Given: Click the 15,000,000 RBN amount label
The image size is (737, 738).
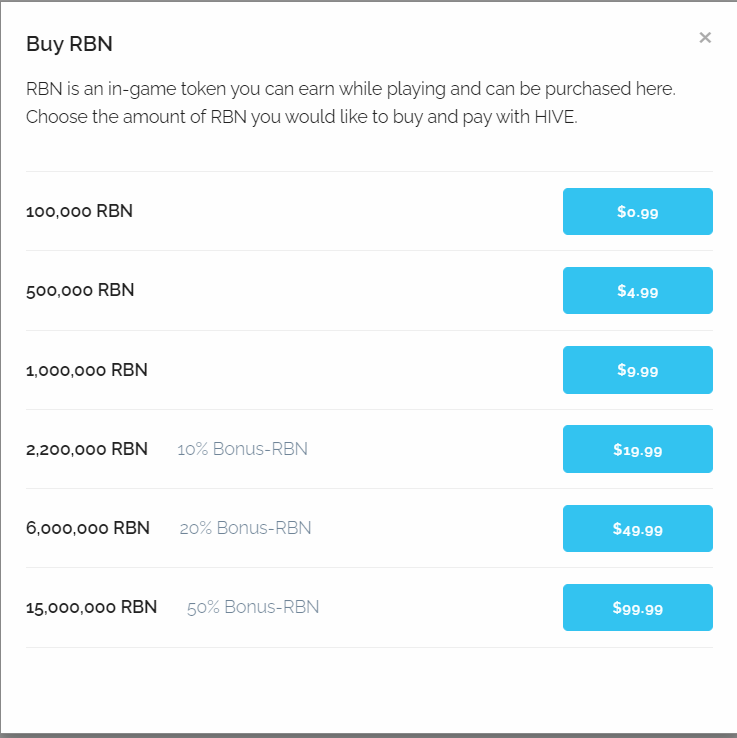Looking at the screenshot, I should (91, 607).
